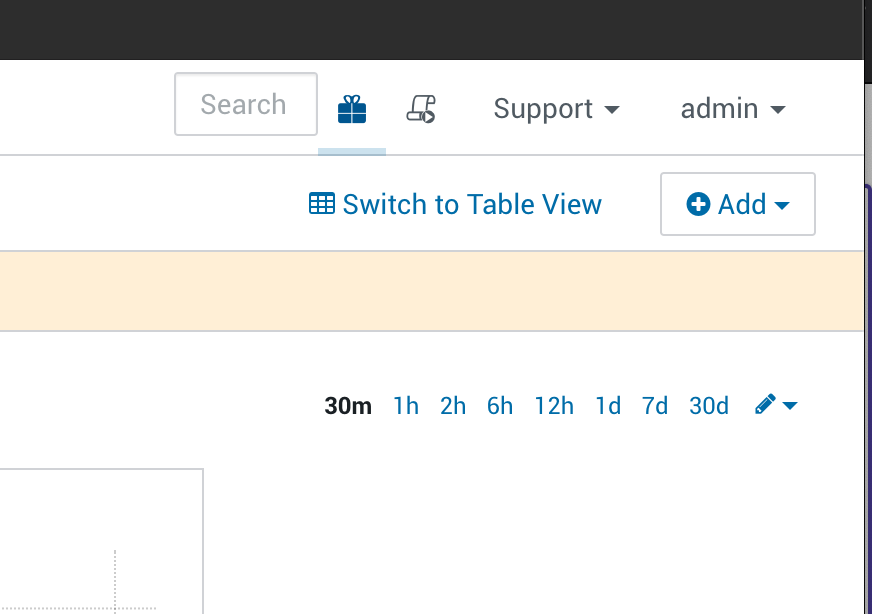Image resolution: width=872 pixels, height=614 pixels.
Task: Select the 12h time range
Action: pos(554,405)
